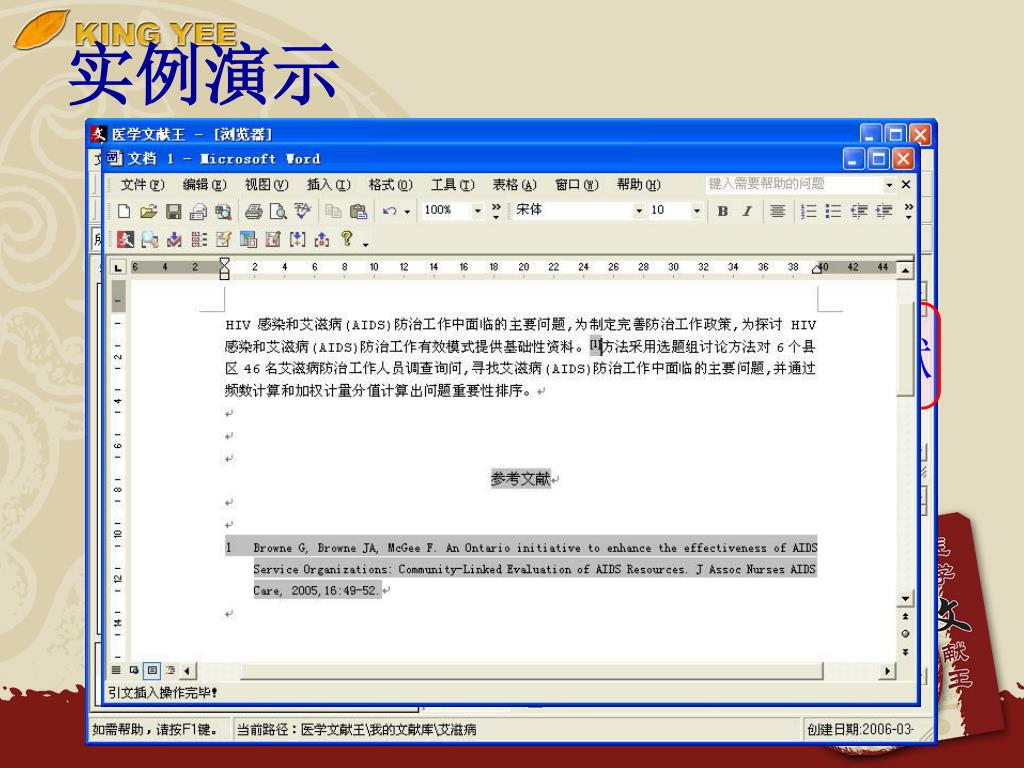Open the help question box dropdown arrow
This screenshot has width=1024, height=768.
(889, 185)
